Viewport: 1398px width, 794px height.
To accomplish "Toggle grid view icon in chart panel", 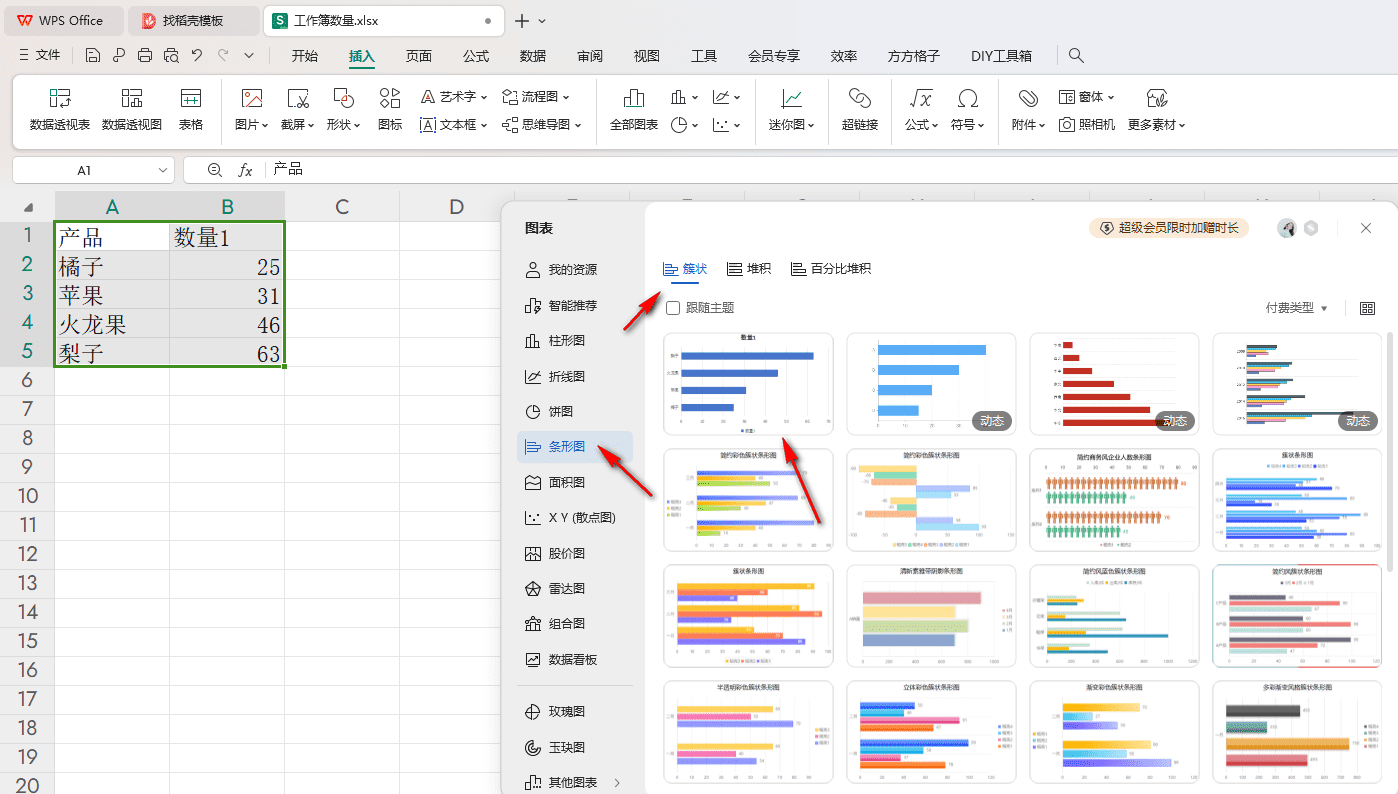I will (1367, 308).
